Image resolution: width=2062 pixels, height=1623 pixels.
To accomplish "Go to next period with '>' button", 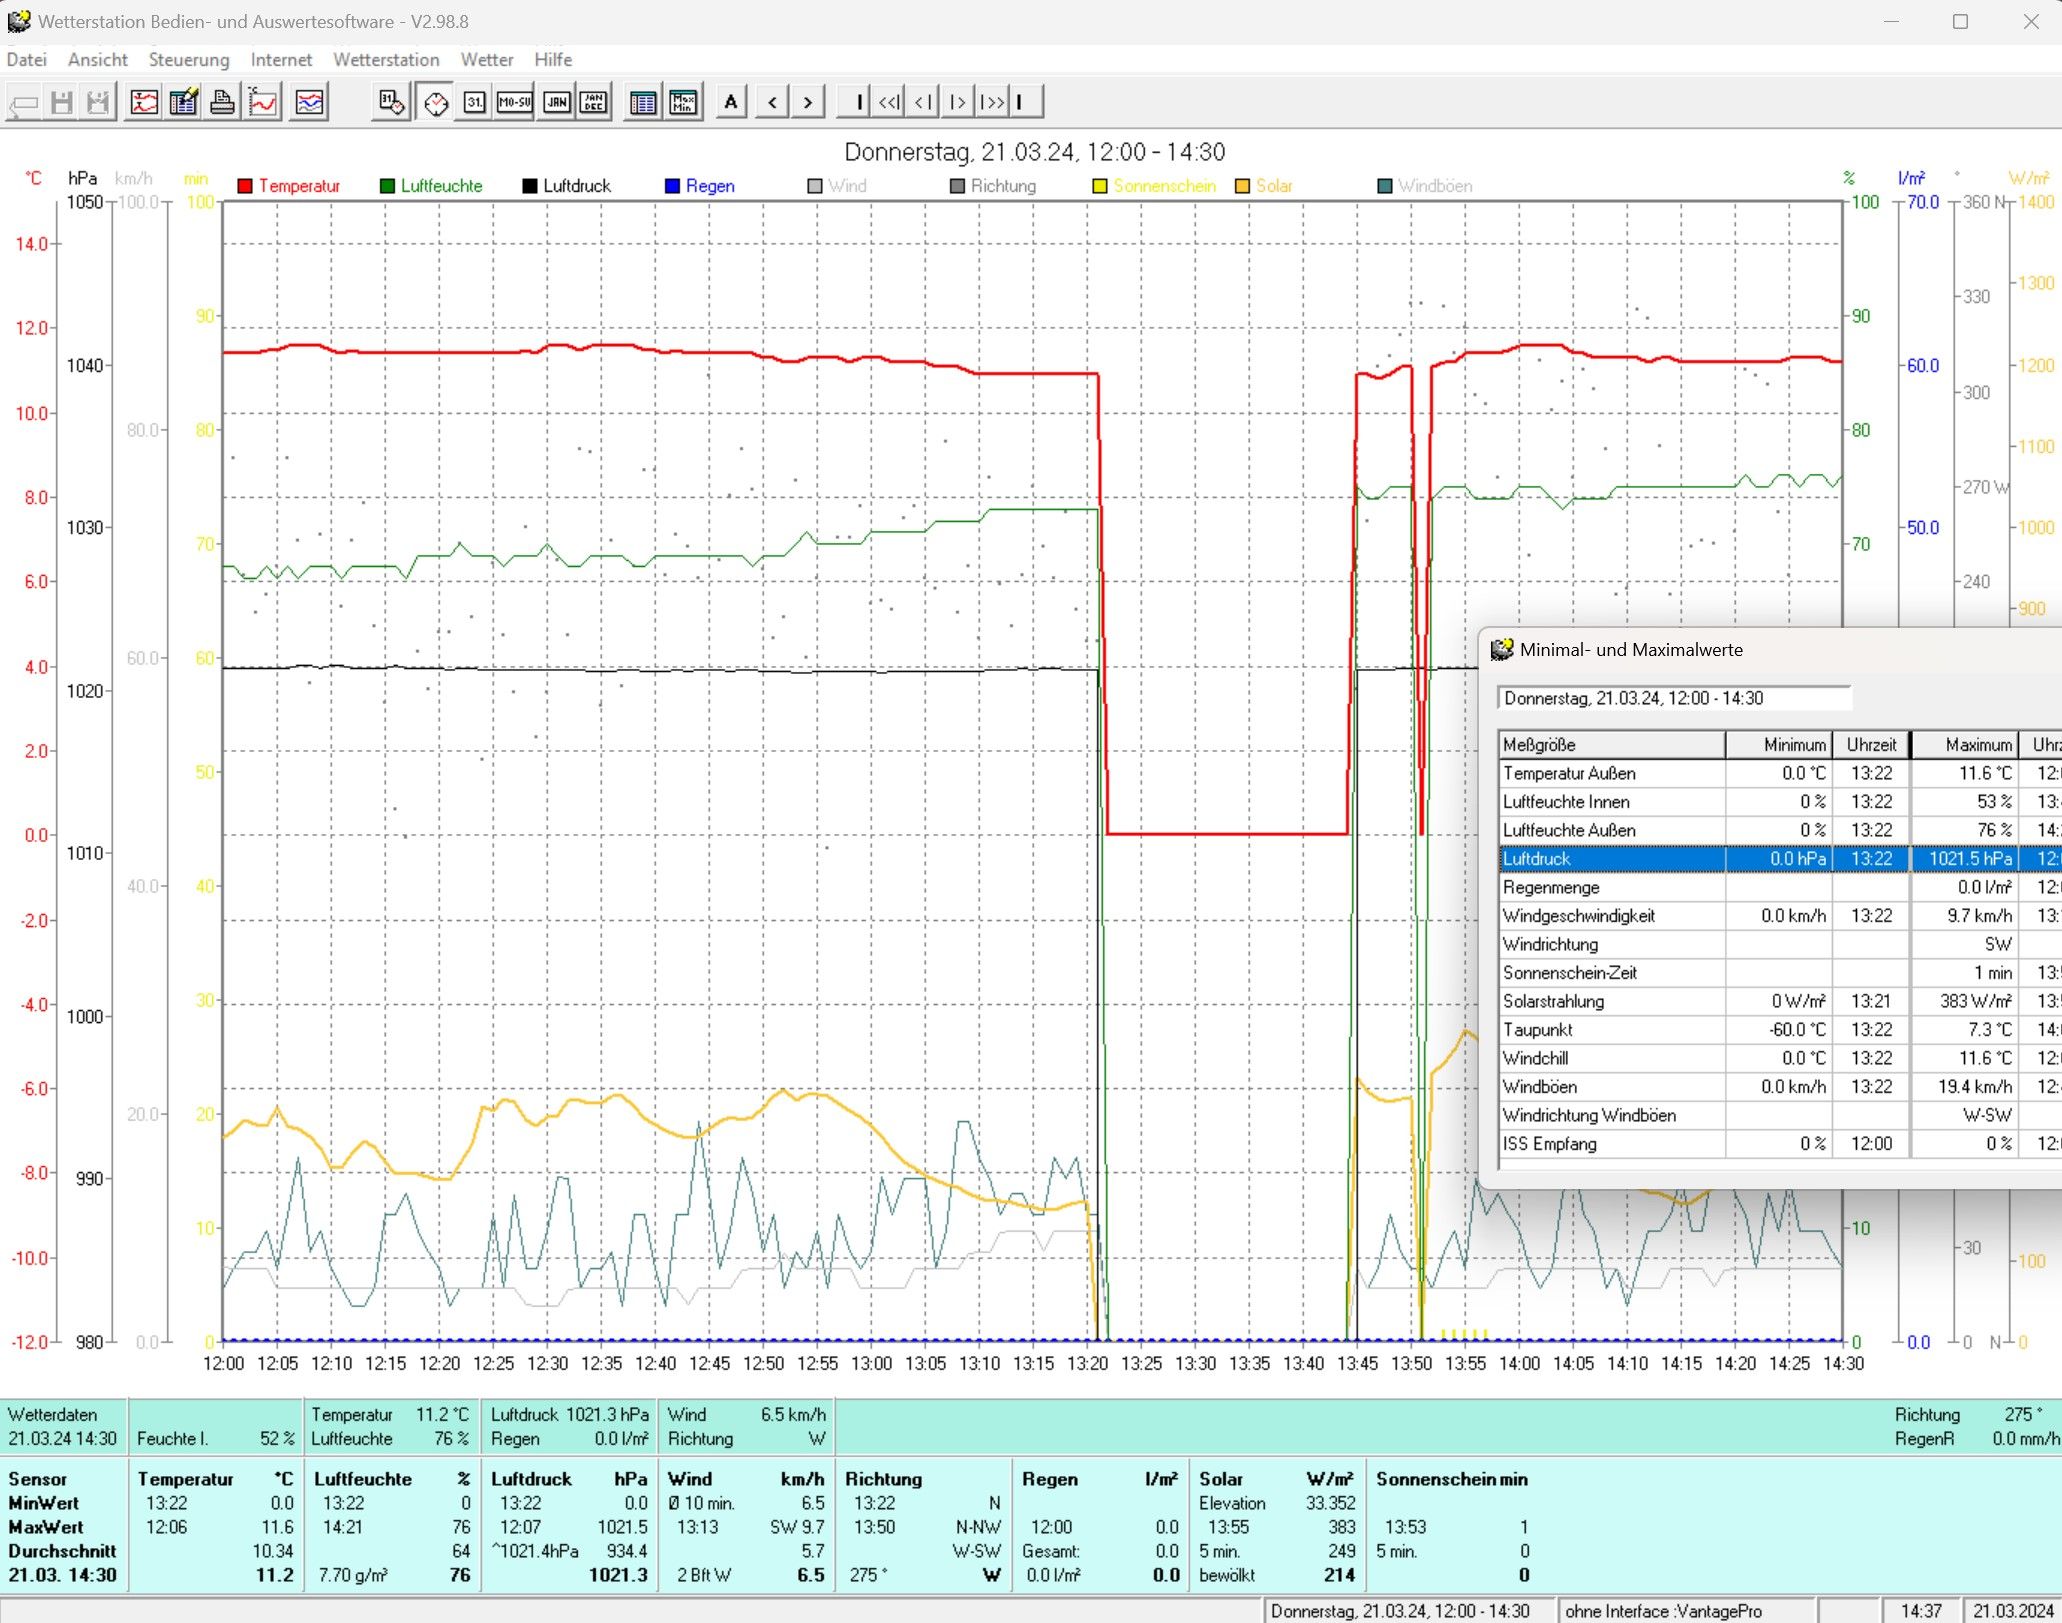I will tap(808, 102).
